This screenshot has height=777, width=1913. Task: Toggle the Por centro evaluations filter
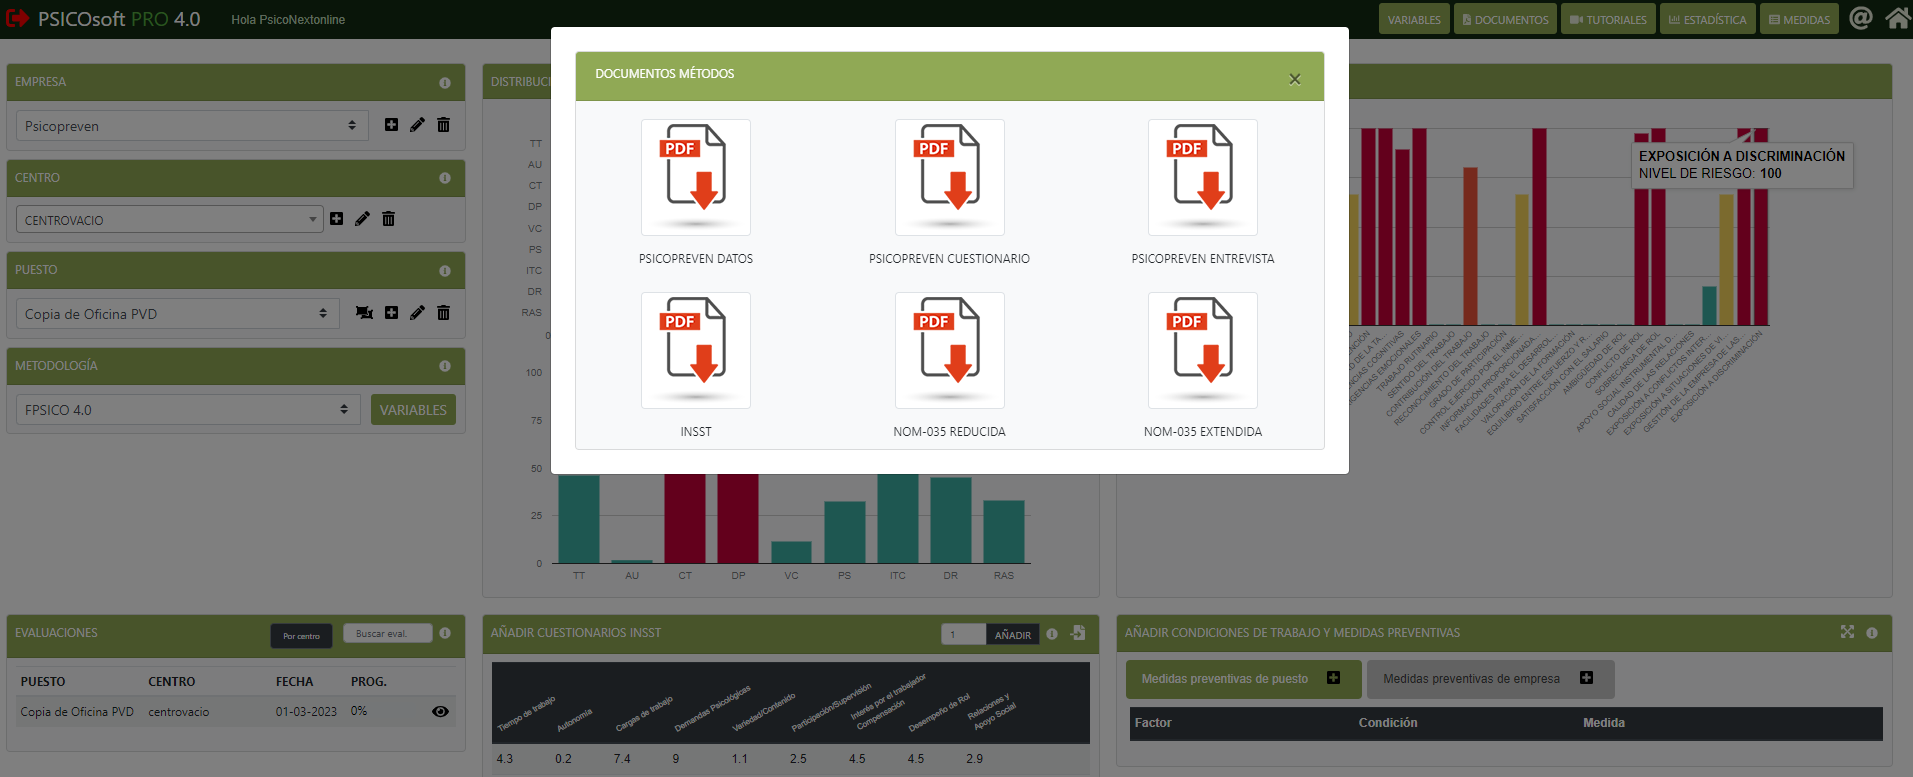301,636
